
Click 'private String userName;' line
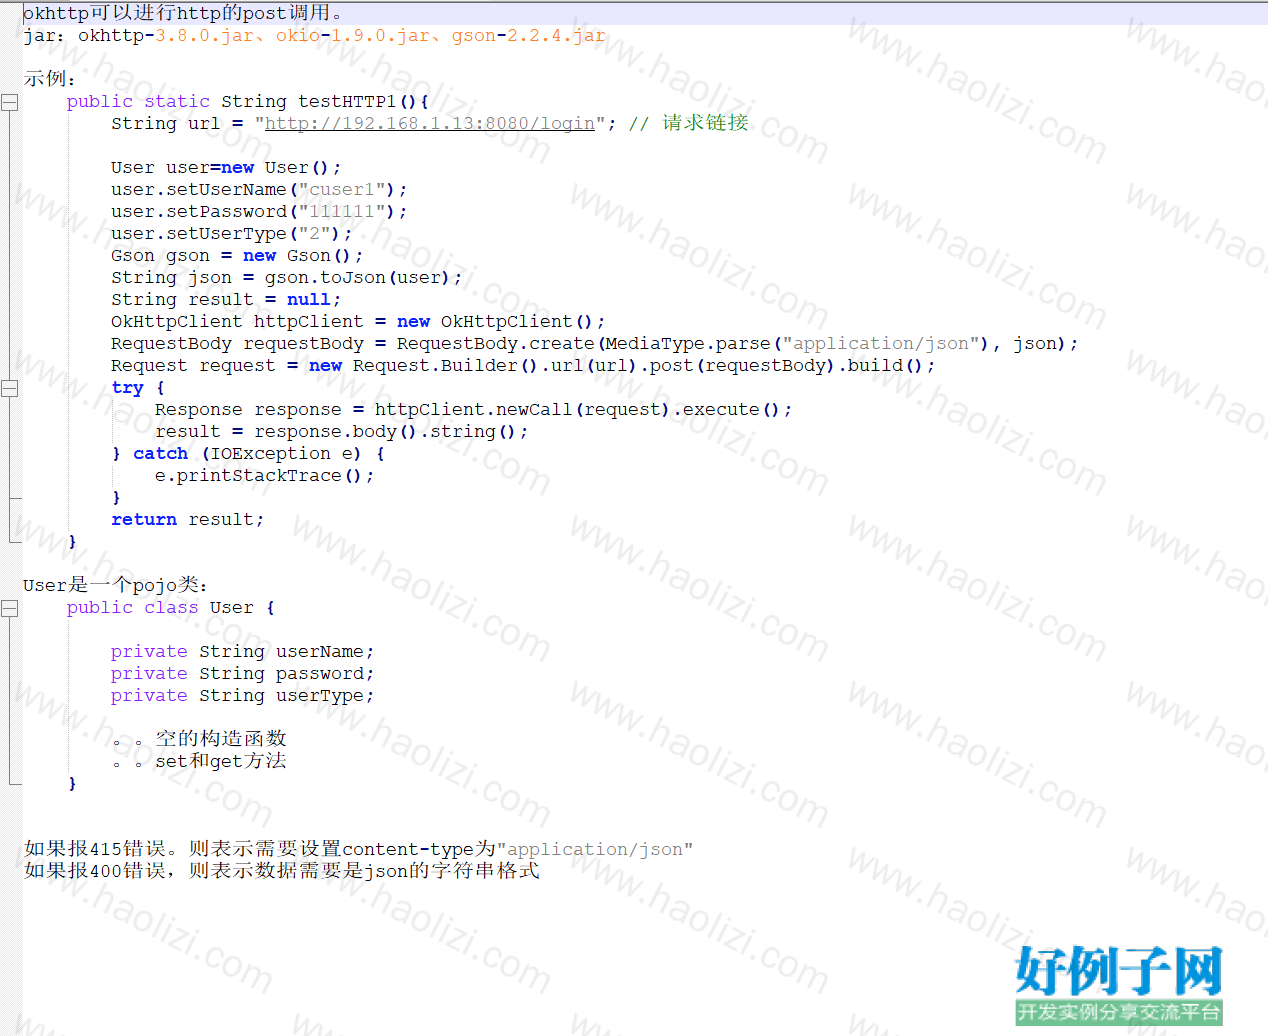coord(243,652)
